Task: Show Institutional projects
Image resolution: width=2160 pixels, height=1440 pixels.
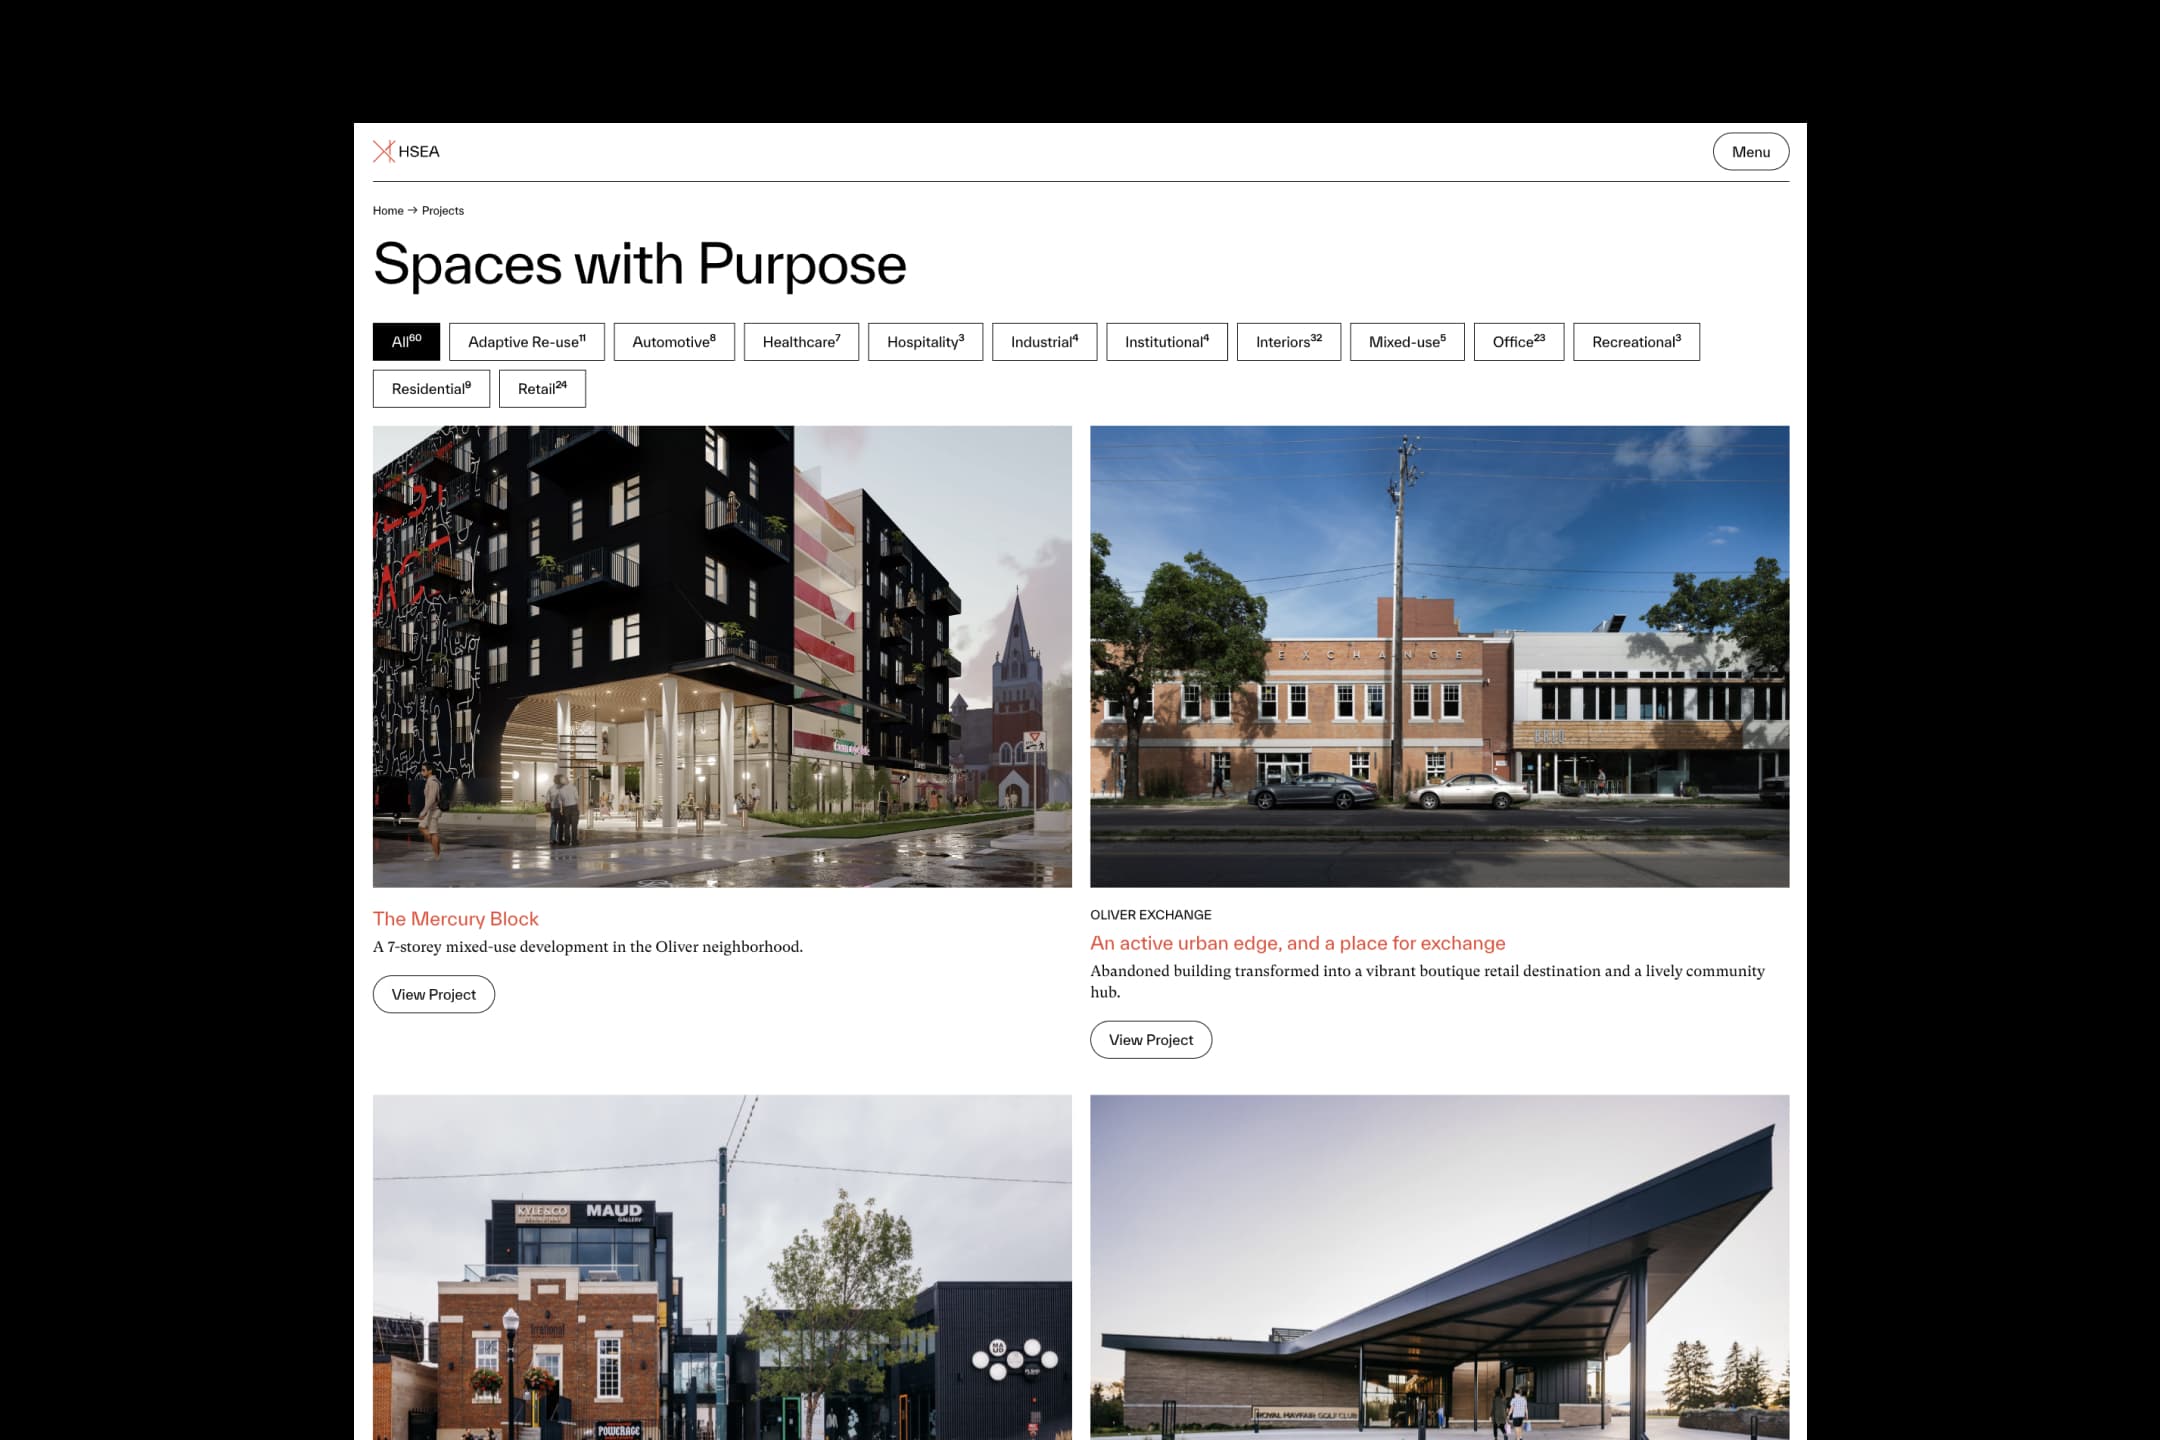Action: (x=1167, y=342)
